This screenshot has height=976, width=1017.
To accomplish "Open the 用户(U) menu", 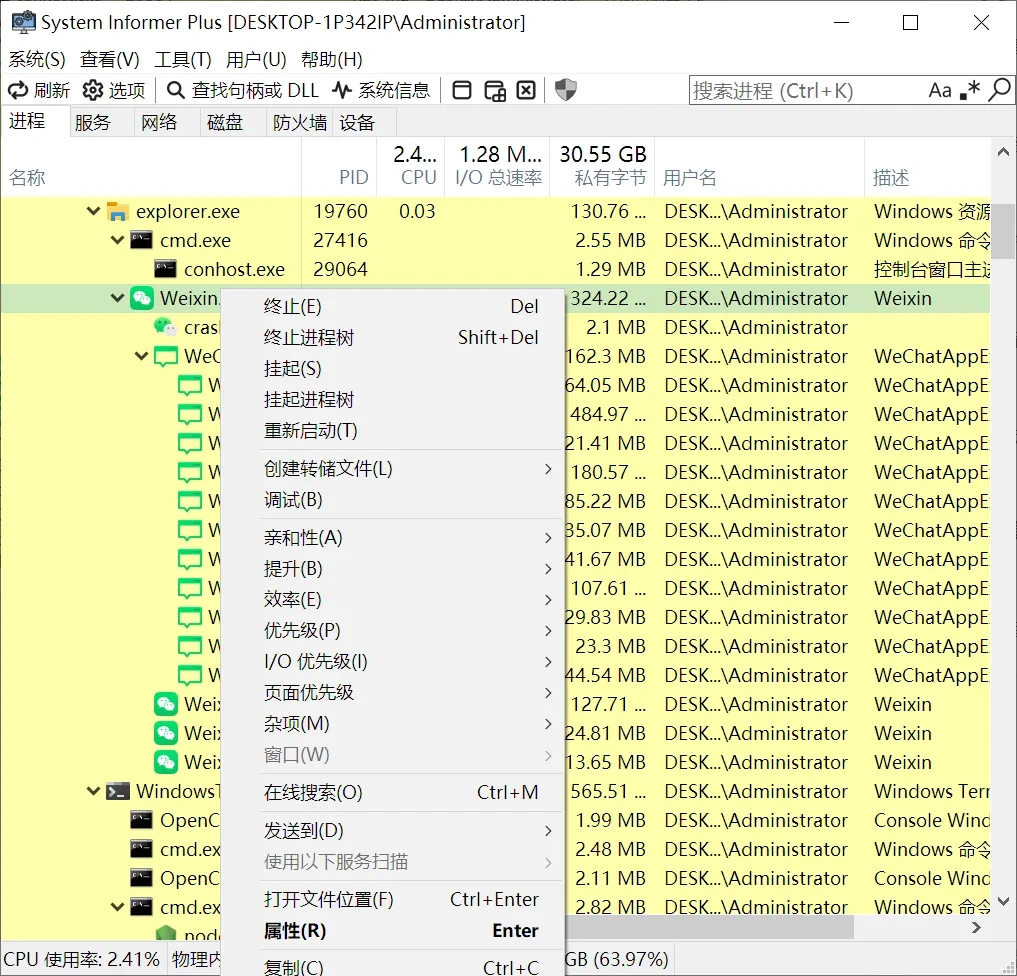I will click(256, 60).
